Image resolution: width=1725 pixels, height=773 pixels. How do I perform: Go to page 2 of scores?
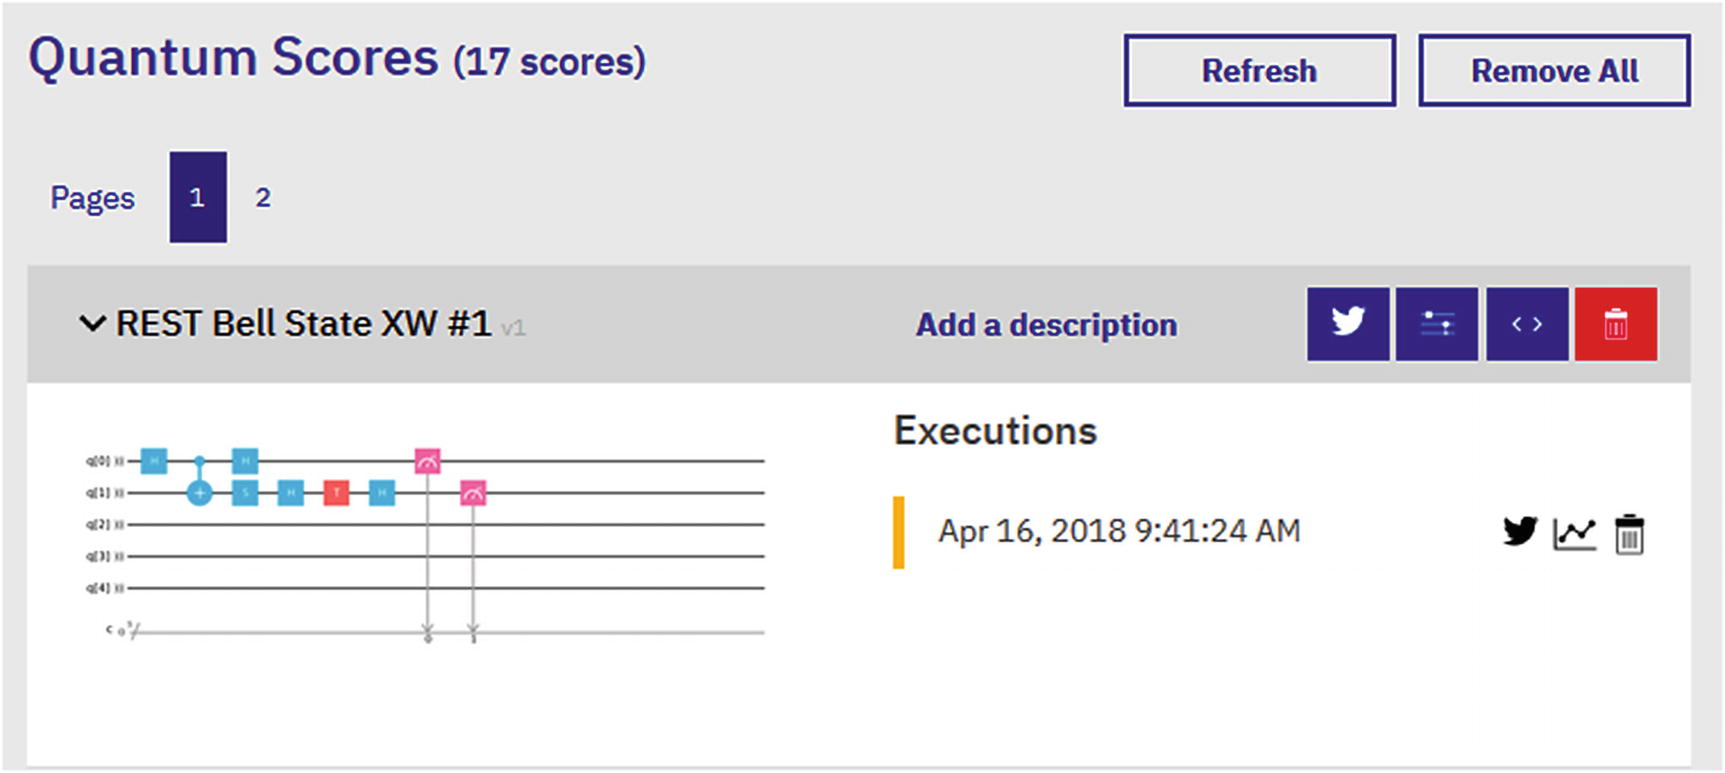(263, 198)
